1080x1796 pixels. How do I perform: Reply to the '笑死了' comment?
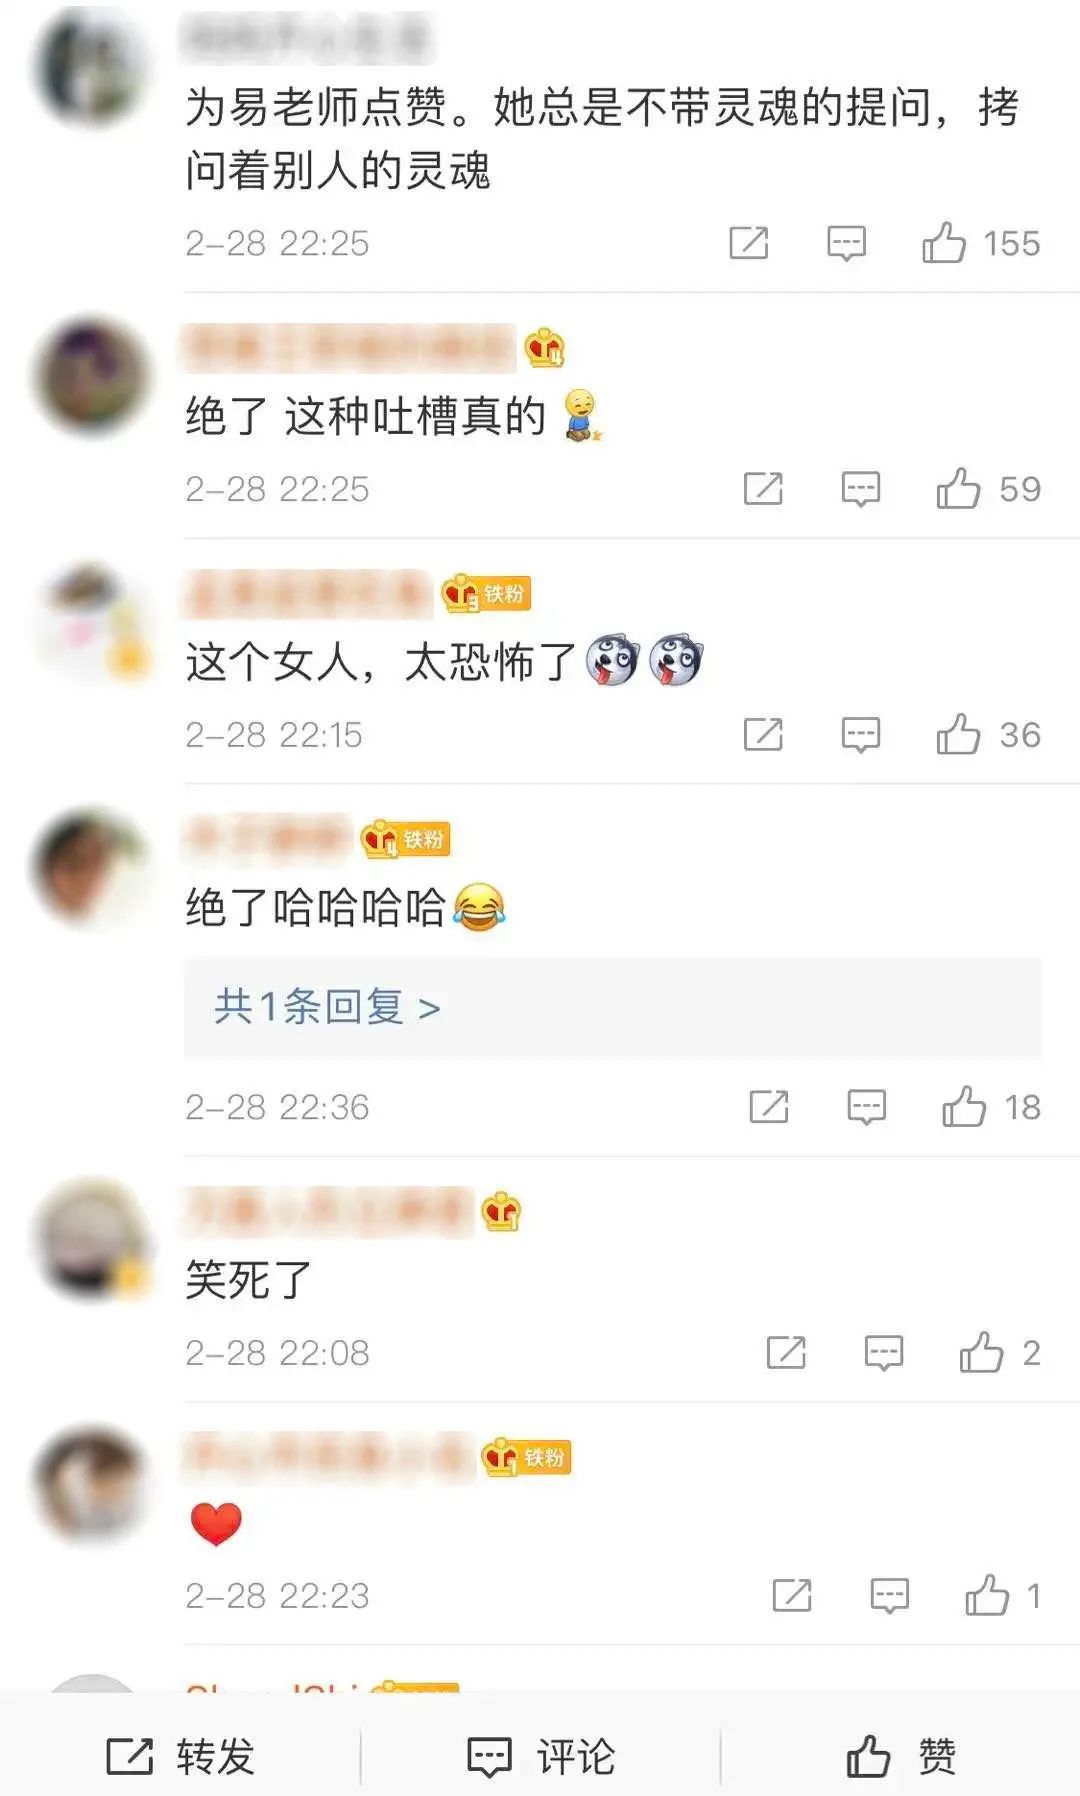click(883, 1353)
